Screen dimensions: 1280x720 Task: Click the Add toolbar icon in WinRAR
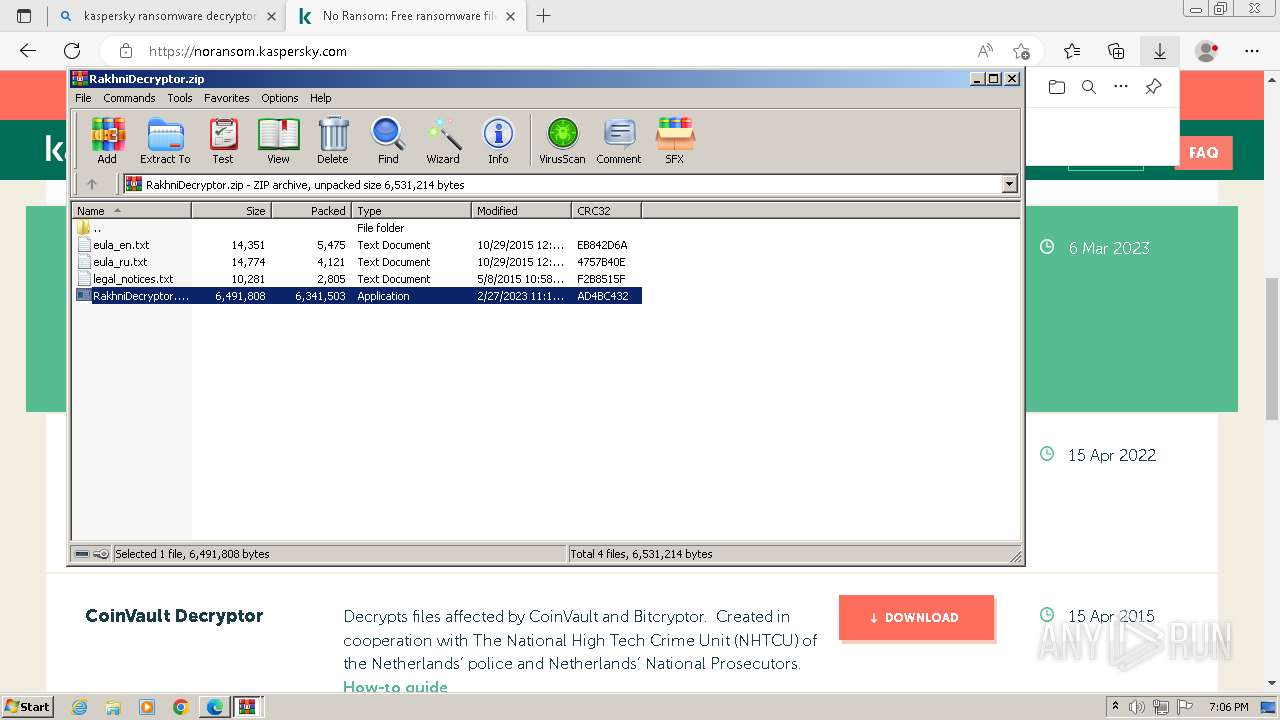(107, 141)
